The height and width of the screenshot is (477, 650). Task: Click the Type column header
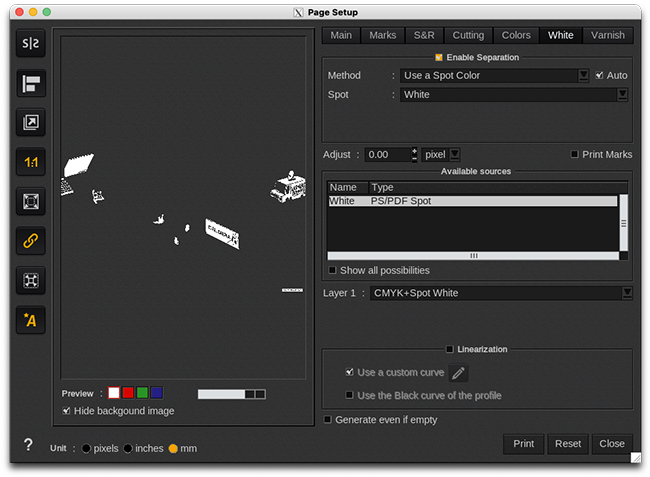[497, 187]
